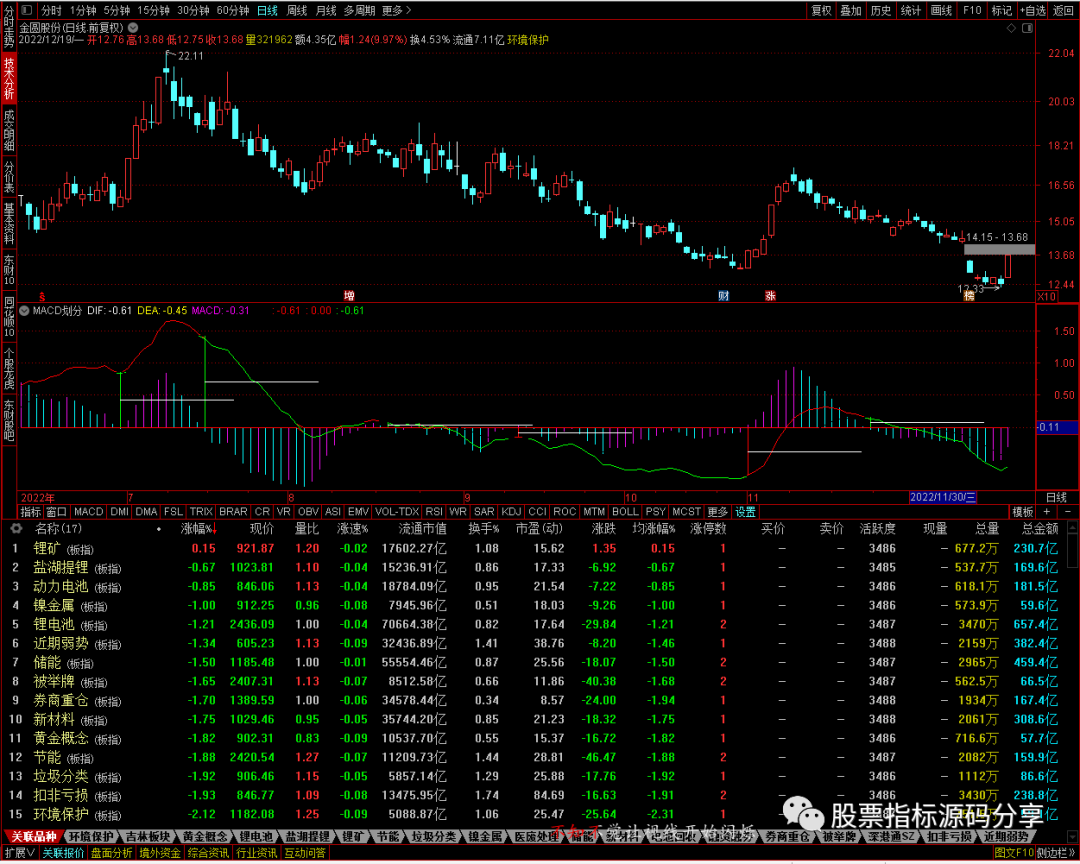The image size is (1080, 864).
Task: Click the 财 event marker on the chart
Action: pos(723,296)
